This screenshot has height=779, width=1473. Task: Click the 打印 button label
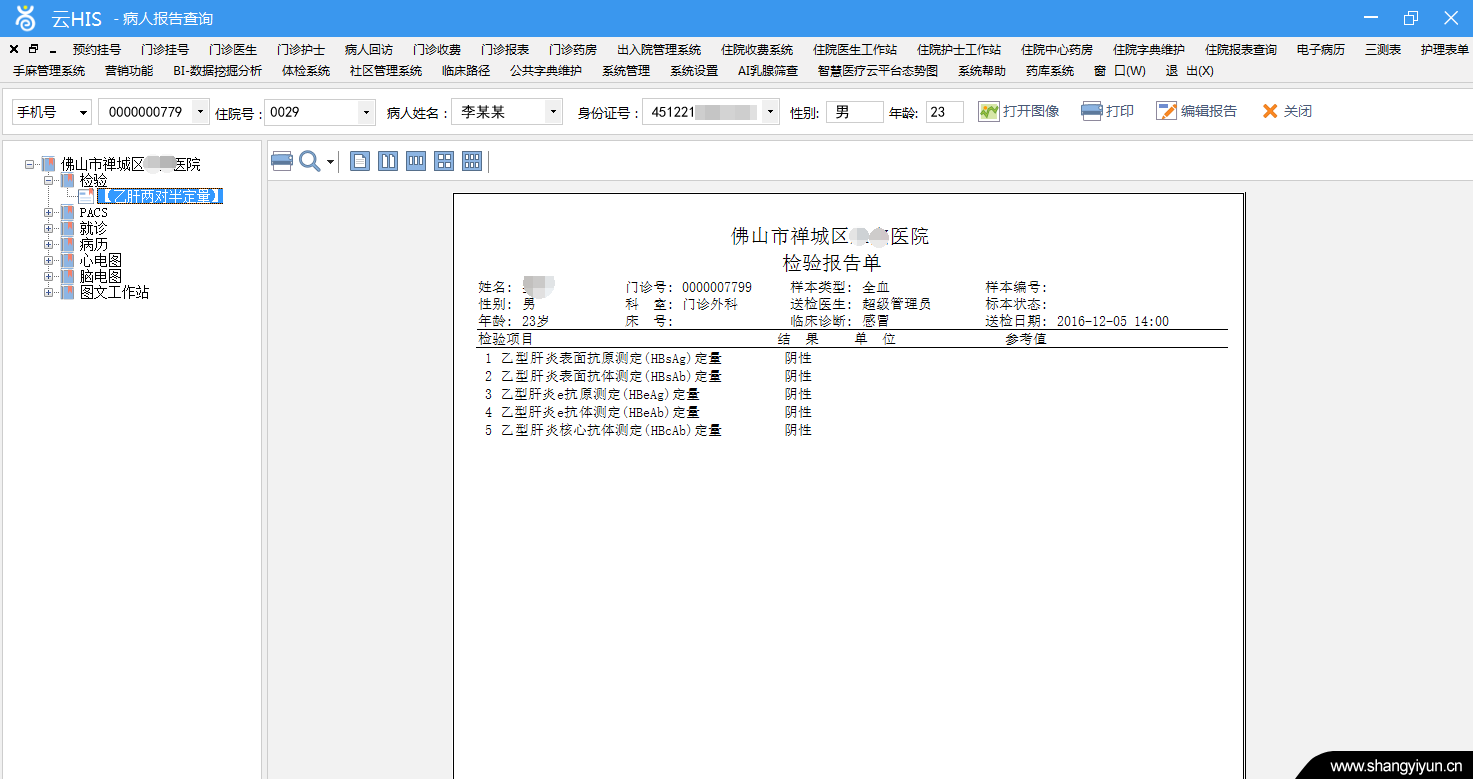click(1120, 111)
